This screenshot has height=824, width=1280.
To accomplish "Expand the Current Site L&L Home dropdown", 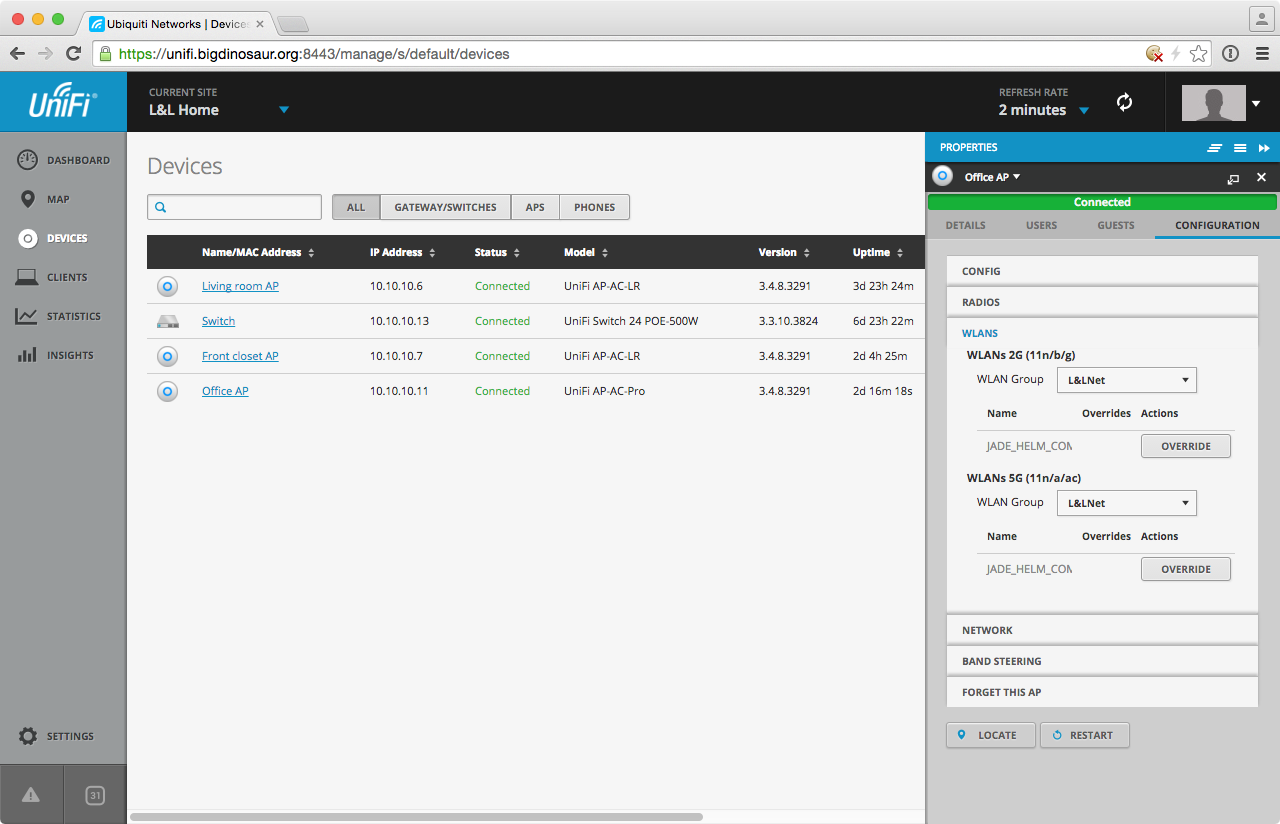I will point(283,110).
